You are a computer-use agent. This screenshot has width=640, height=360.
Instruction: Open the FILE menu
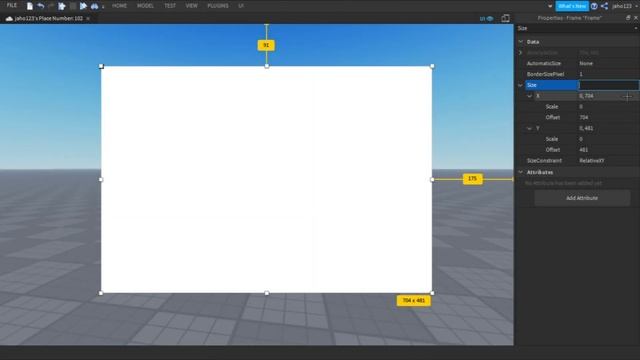pos(12,6)
